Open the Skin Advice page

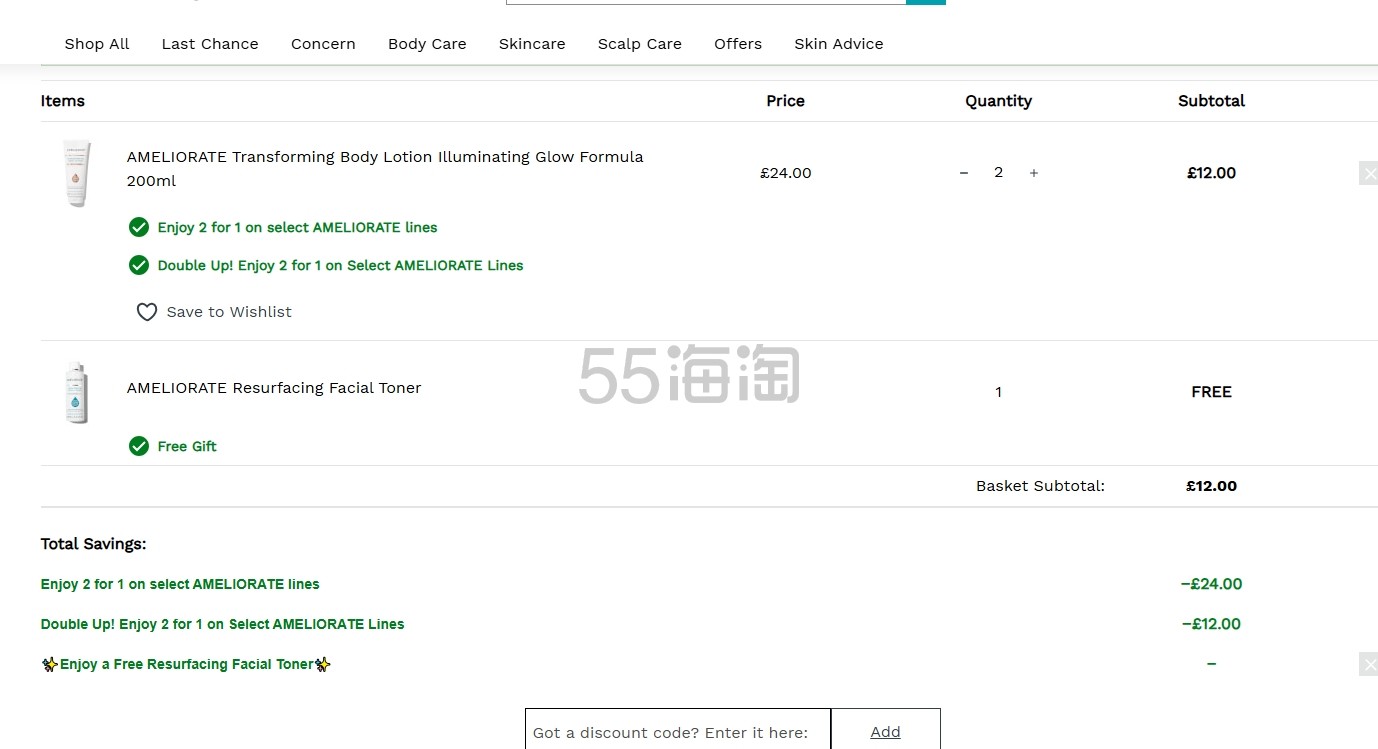click(x=839, y=44)
